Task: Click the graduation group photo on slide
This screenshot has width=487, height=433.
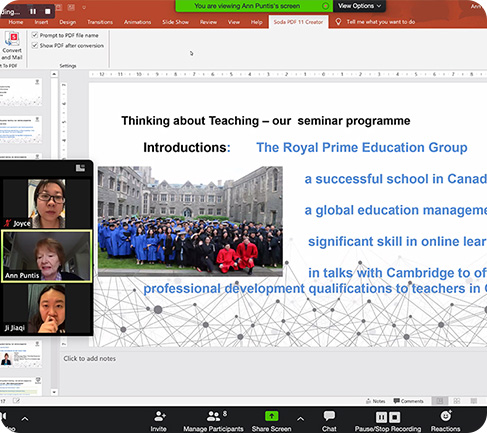Action: (x=190, y=221)
